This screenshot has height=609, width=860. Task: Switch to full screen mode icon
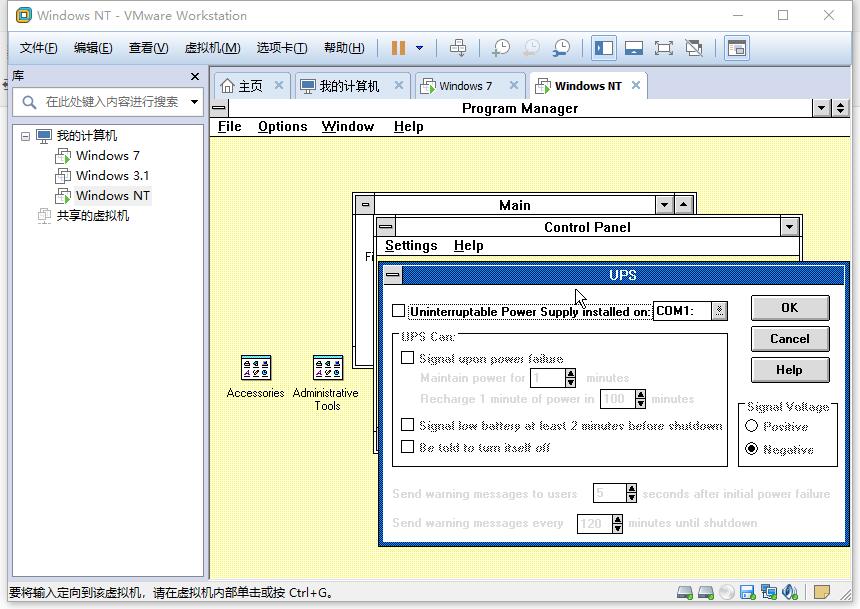tap(664, 48)
